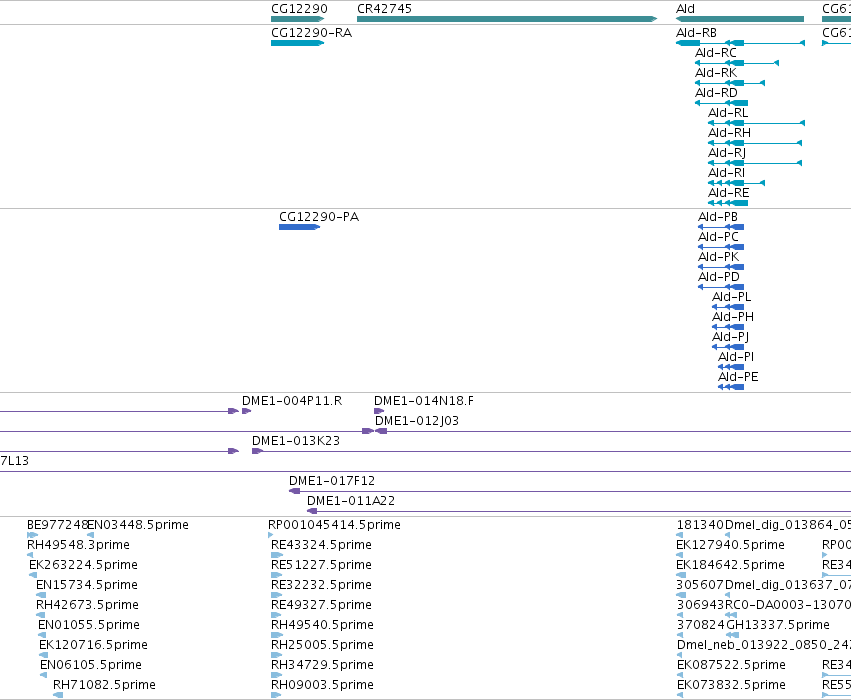Select the CG12290 gene feature
Viewport: 851px width, 700px height.
coord(297,19)
